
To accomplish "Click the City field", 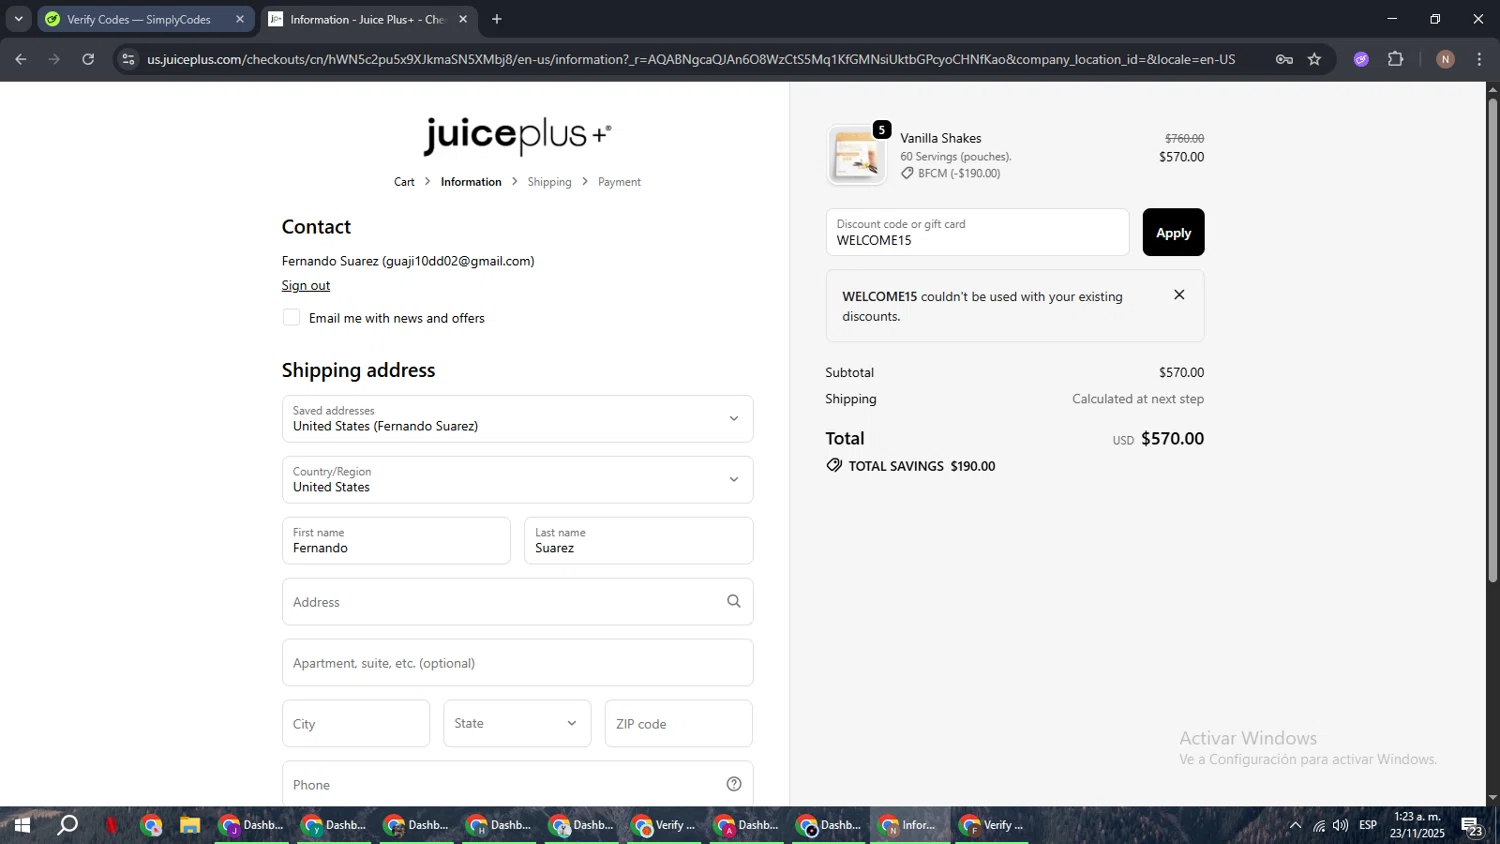I will point(356,724).
